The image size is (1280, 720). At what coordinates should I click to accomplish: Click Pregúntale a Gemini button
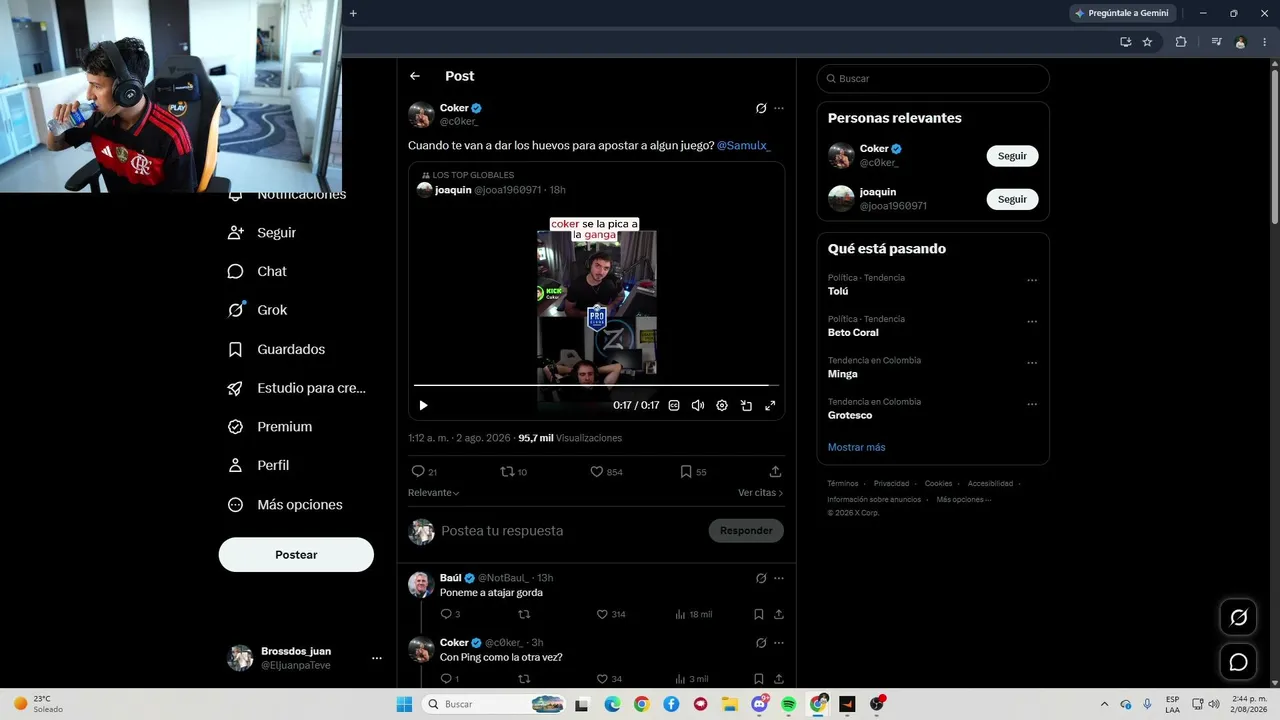tap(1122, 13)
